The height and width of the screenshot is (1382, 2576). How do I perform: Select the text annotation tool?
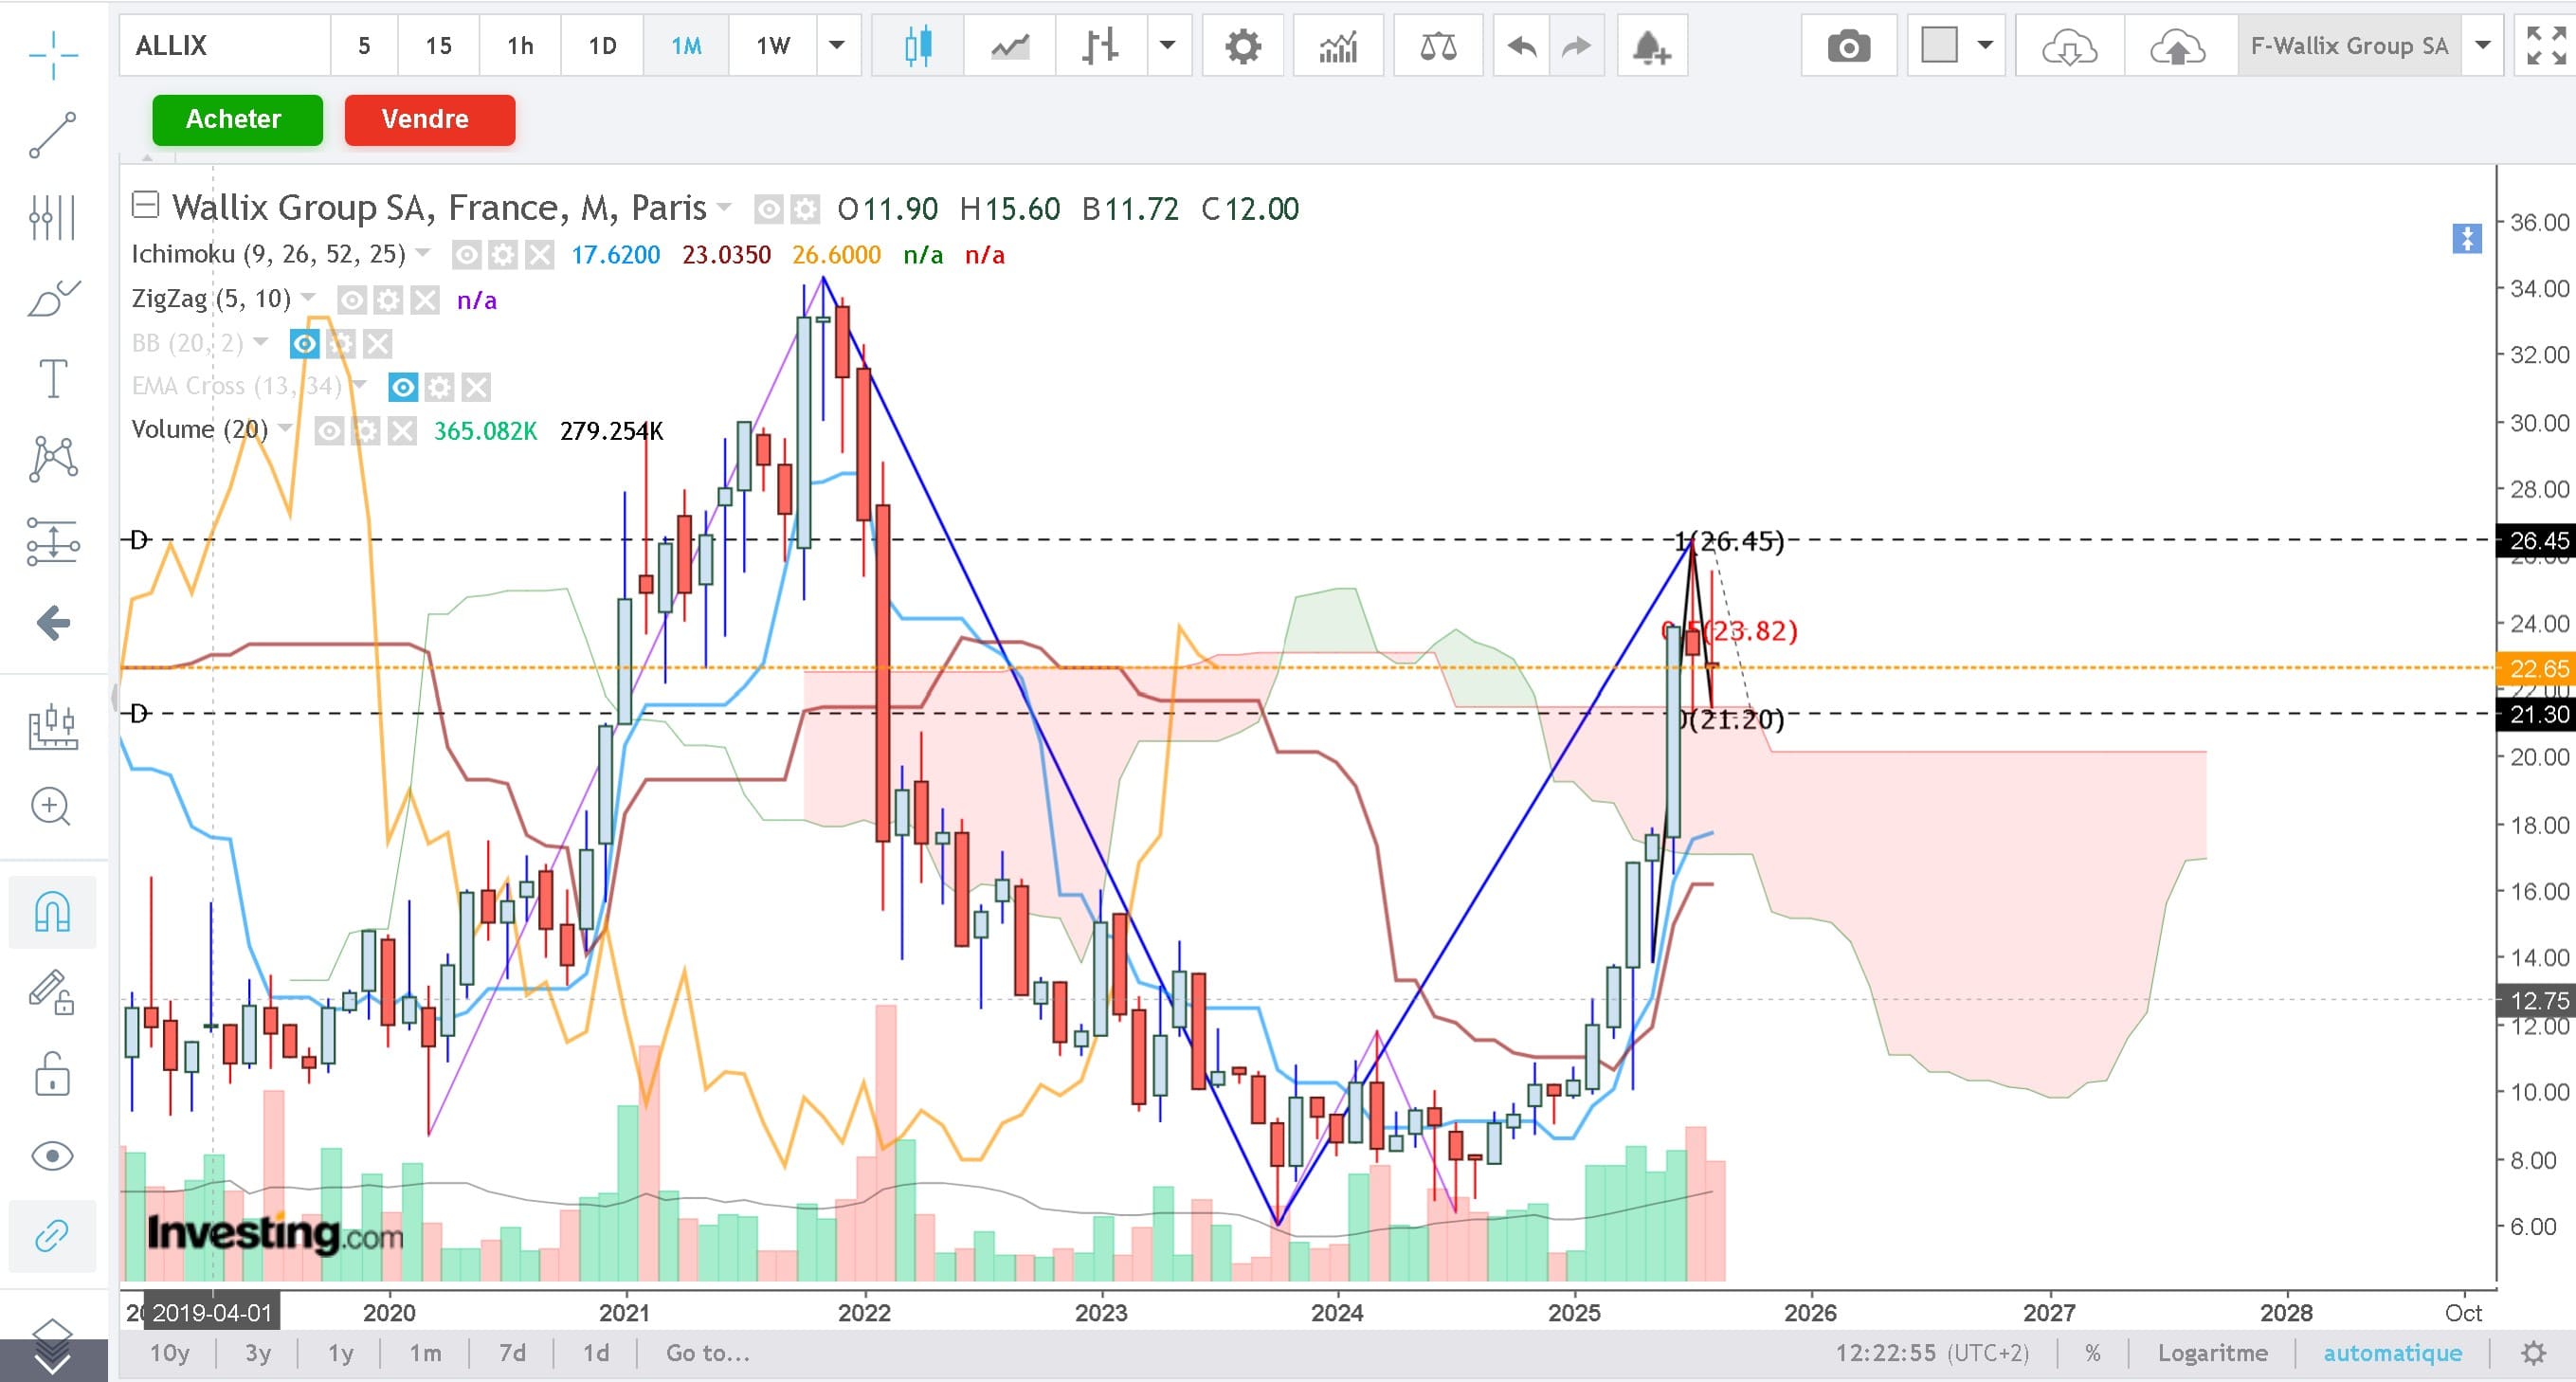pyautogui.click(x=52, y=379)
